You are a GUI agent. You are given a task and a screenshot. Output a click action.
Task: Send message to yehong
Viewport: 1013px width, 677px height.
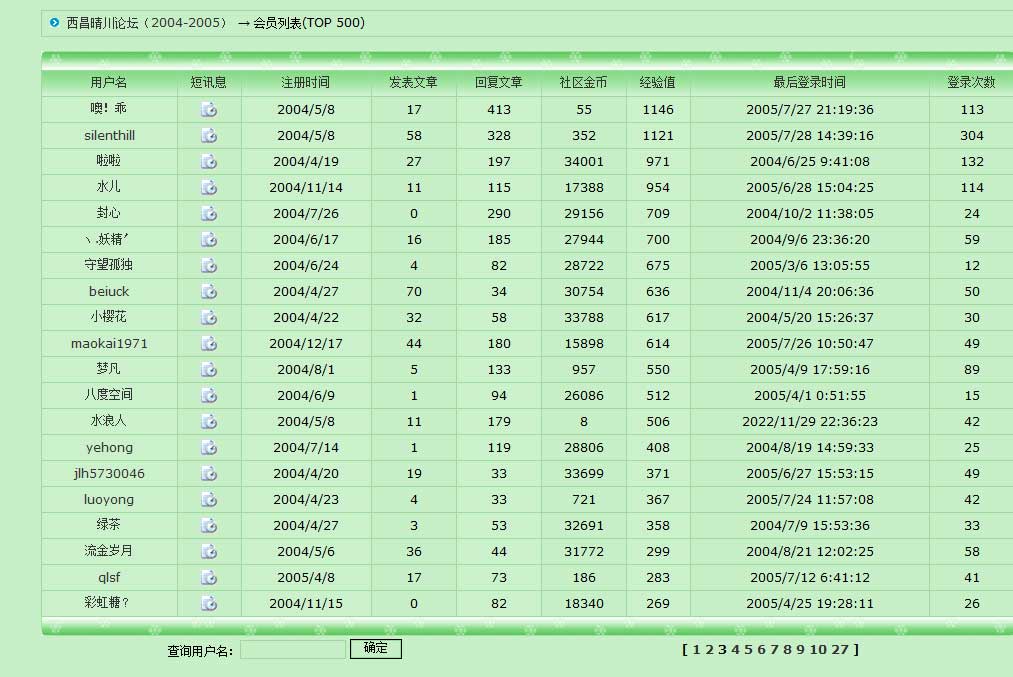pos(209,447)
